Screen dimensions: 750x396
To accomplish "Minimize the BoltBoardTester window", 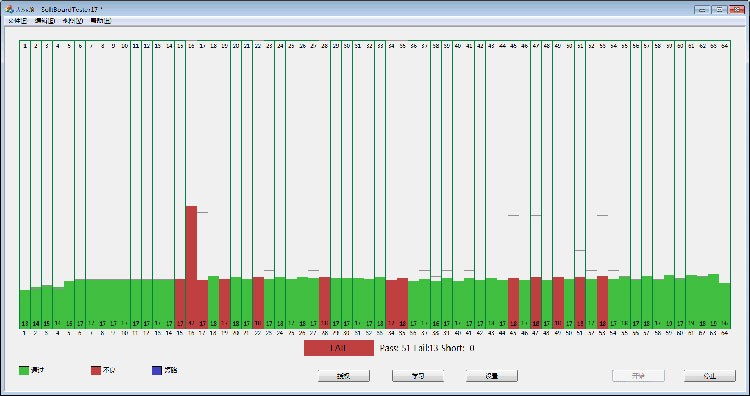I will (702, 9).
